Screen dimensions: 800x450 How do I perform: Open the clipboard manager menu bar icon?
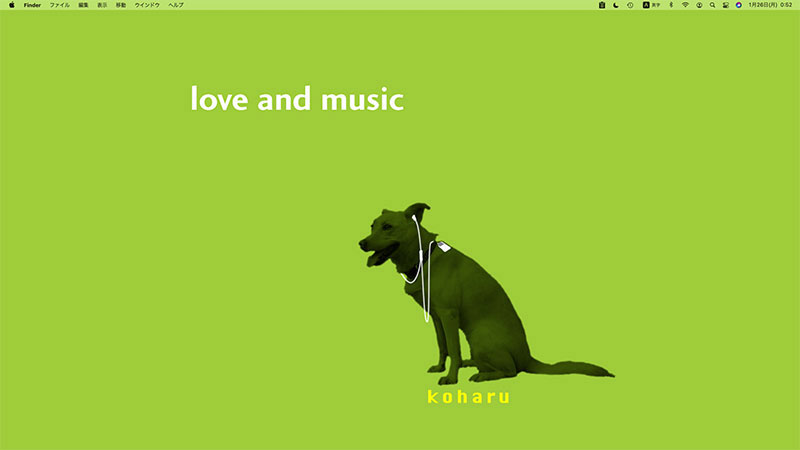(602, 5)
